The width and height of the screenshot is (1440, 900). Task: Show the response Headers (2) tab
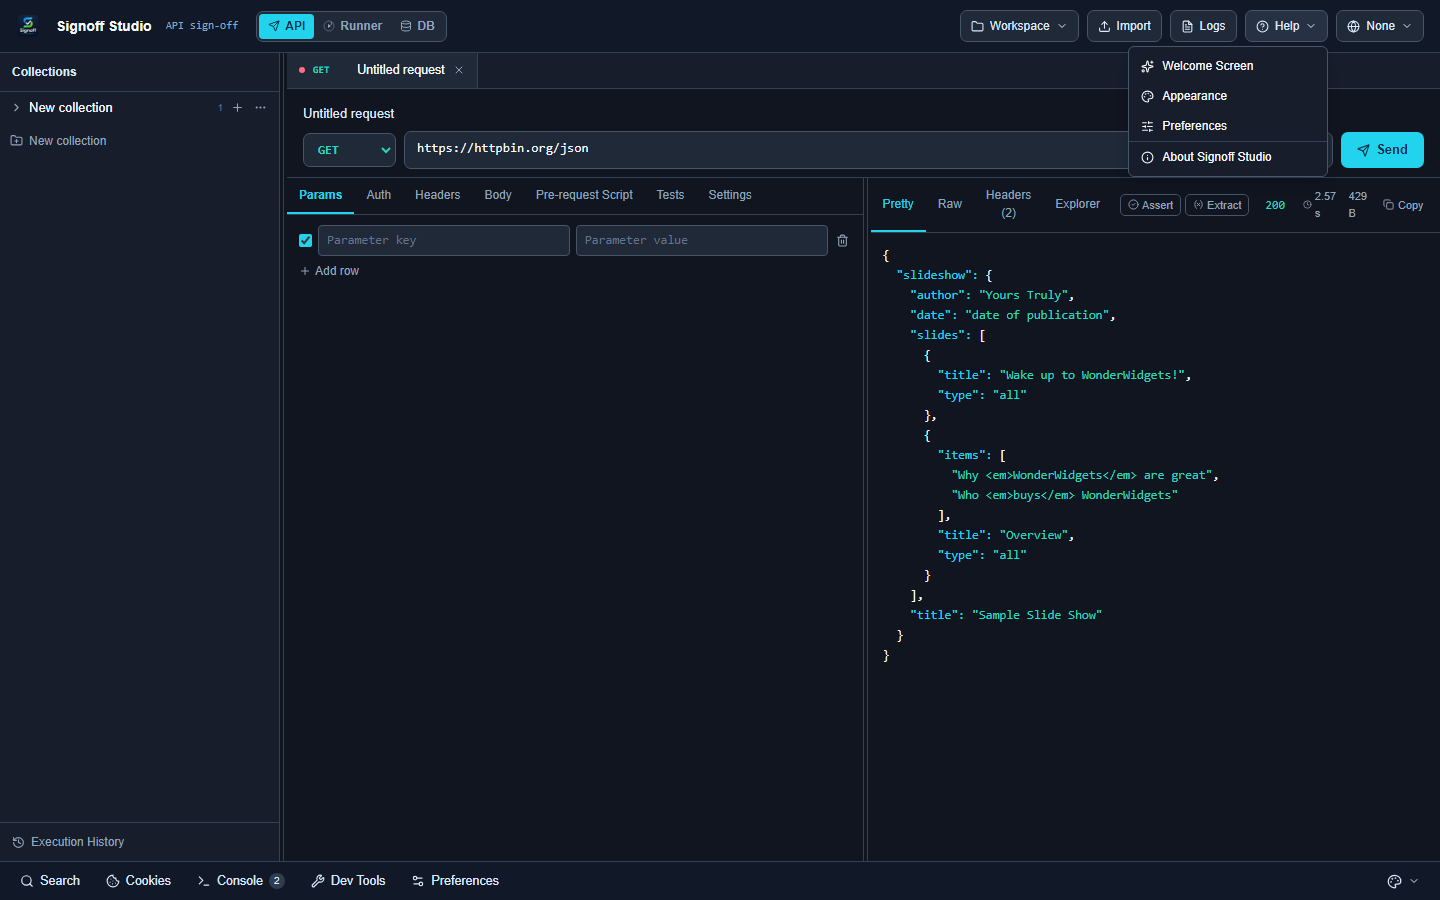[1008, 204]
